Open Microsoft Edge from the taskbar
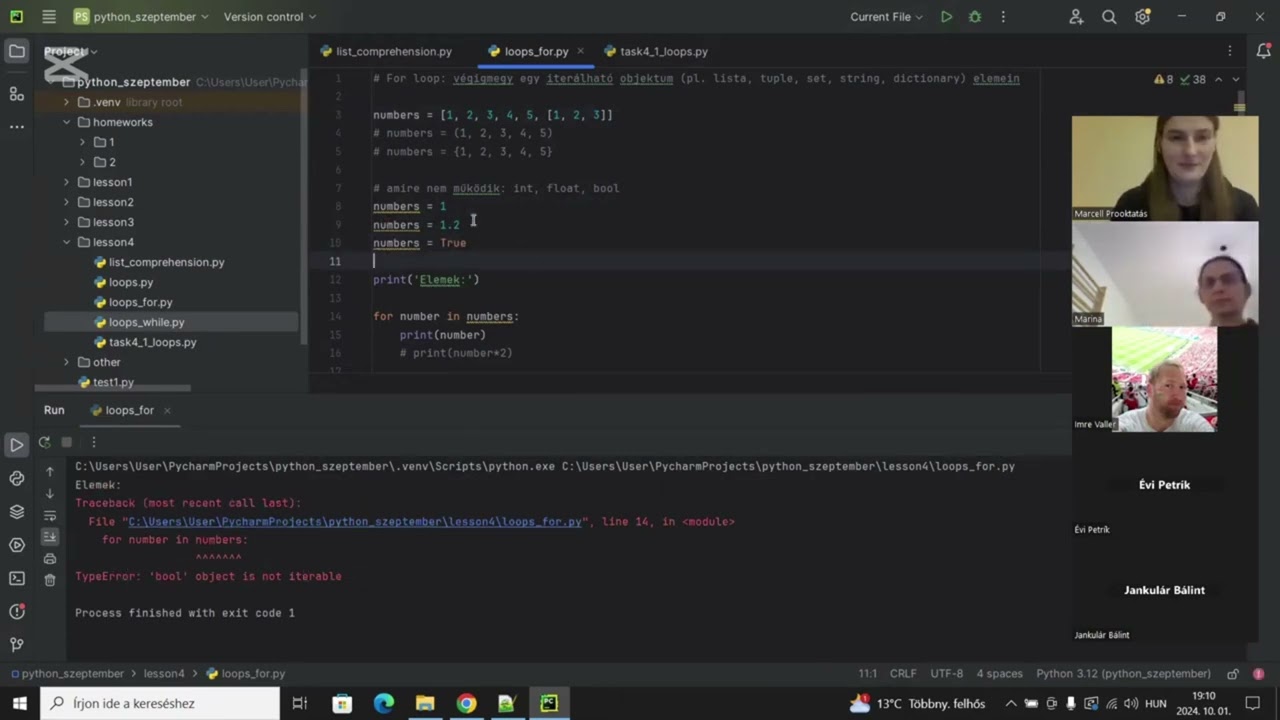Screen dimensions: 1280x720 point(384,703)
